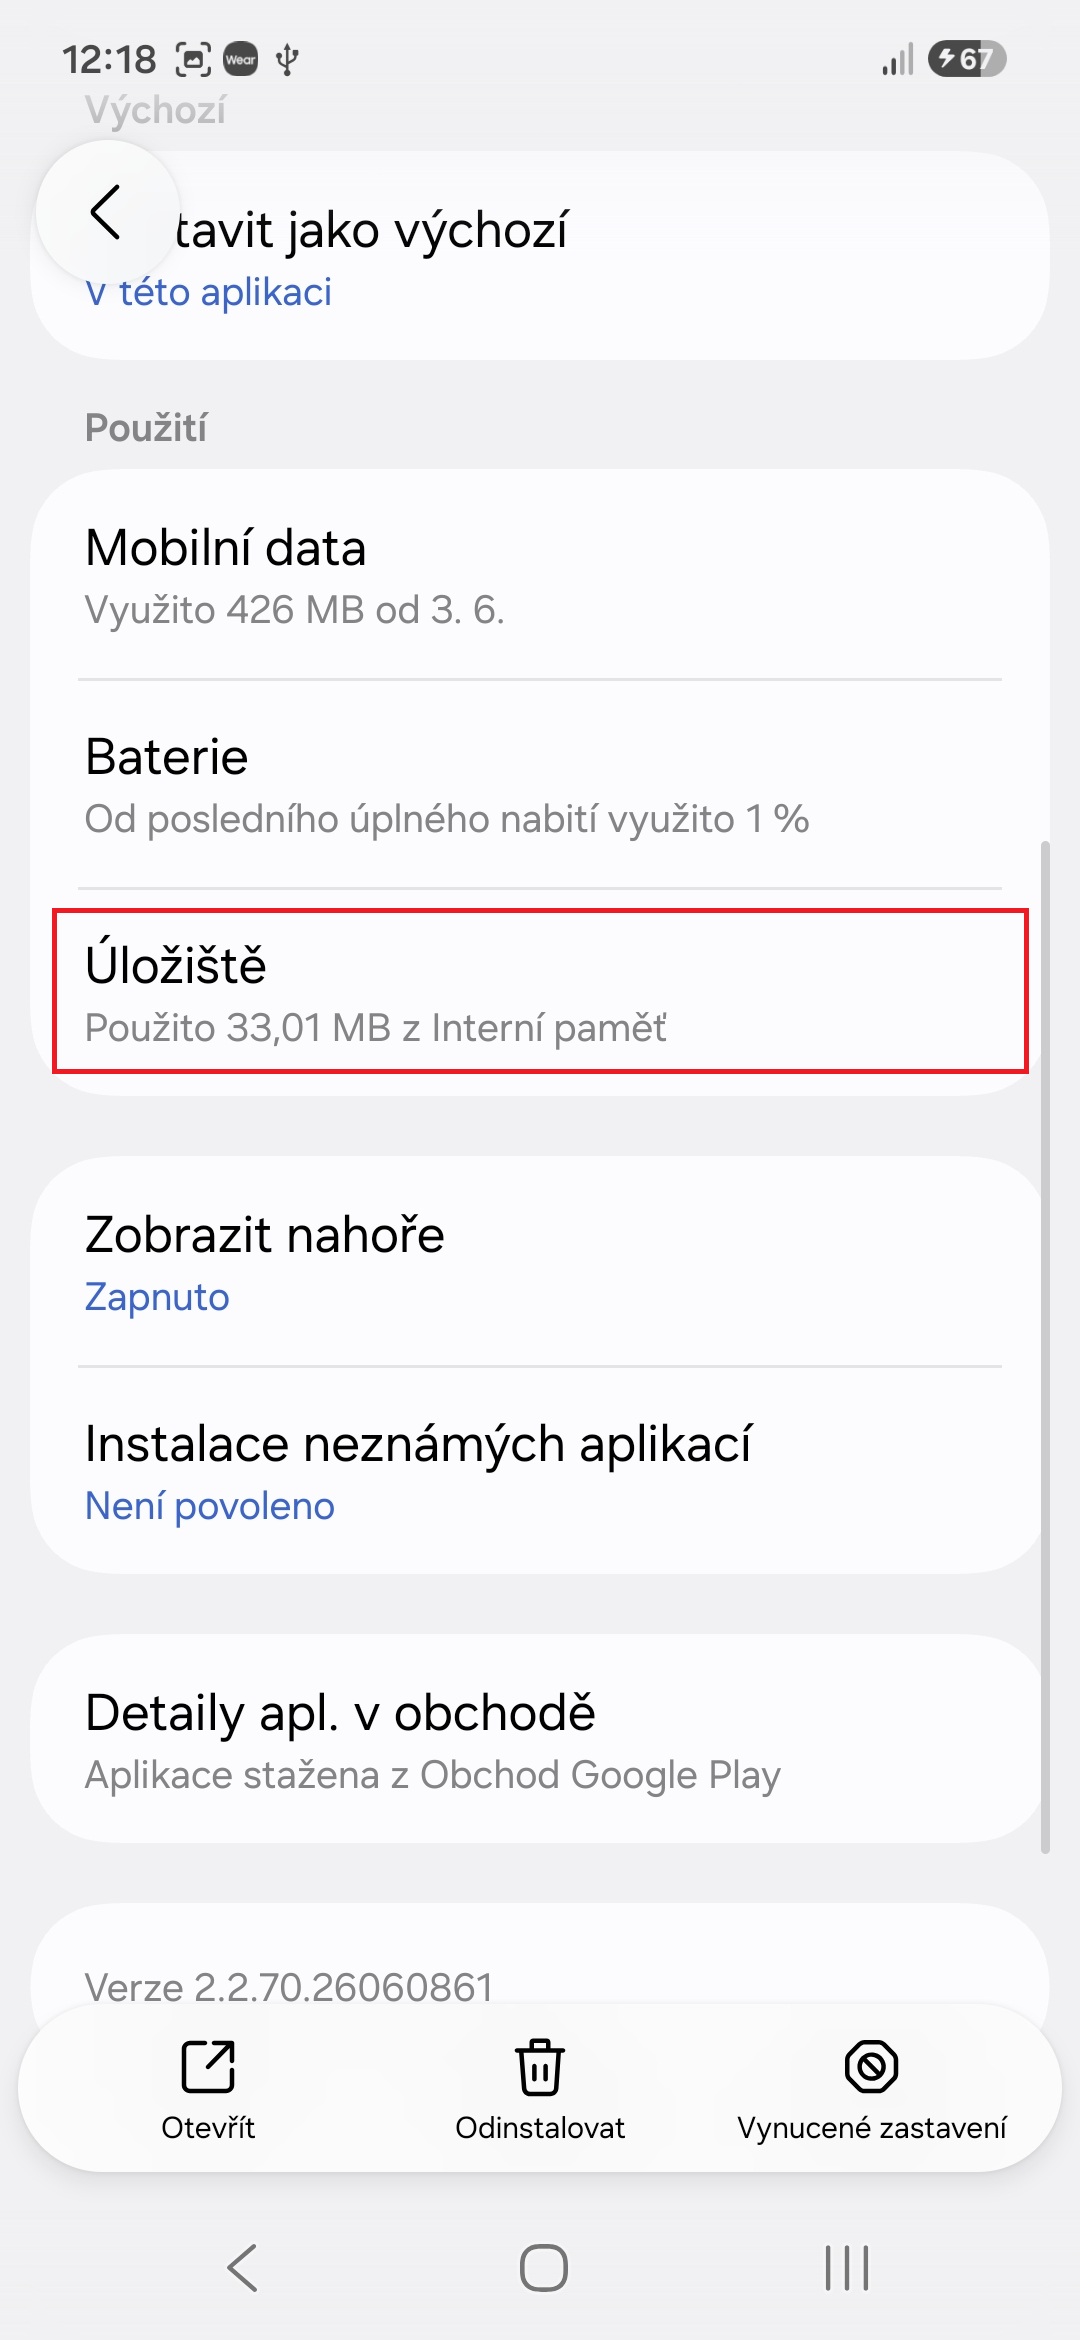Screen dimensions: 1080x2340
Task: Tap the Verze 2.2.70.26060861 text
Action: pos(289,1987)
